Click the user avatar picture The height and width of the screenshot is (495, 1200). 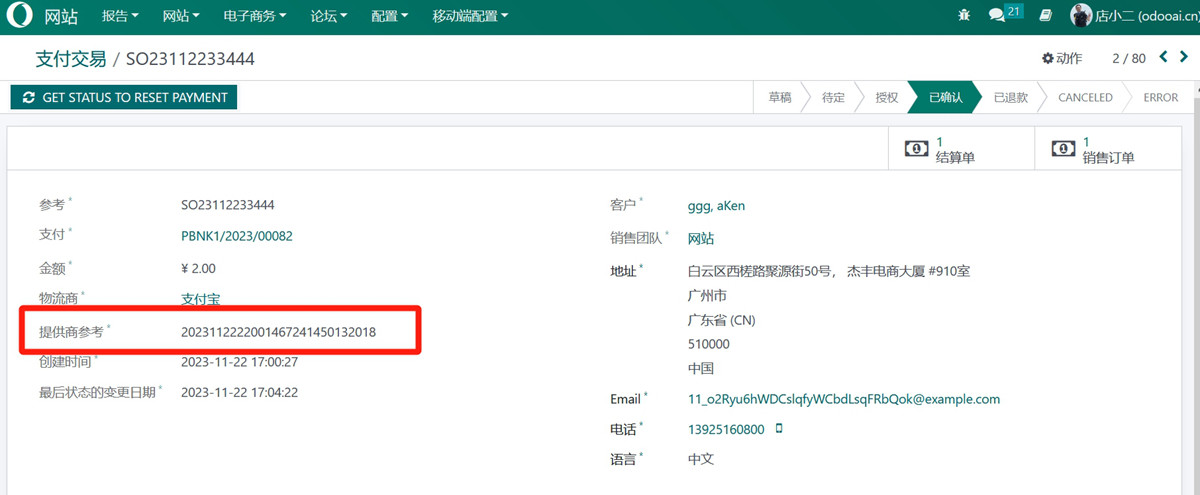pos(1081,16)
